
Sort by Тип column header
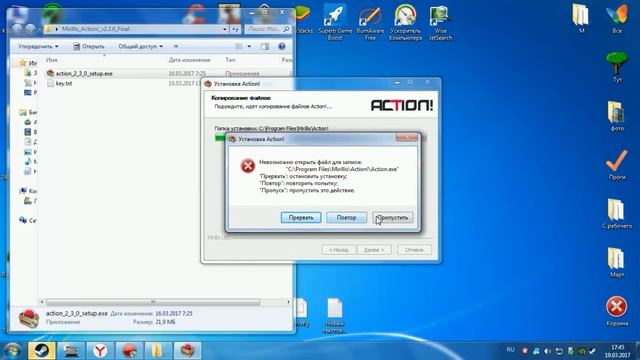(x=230, y=60)
